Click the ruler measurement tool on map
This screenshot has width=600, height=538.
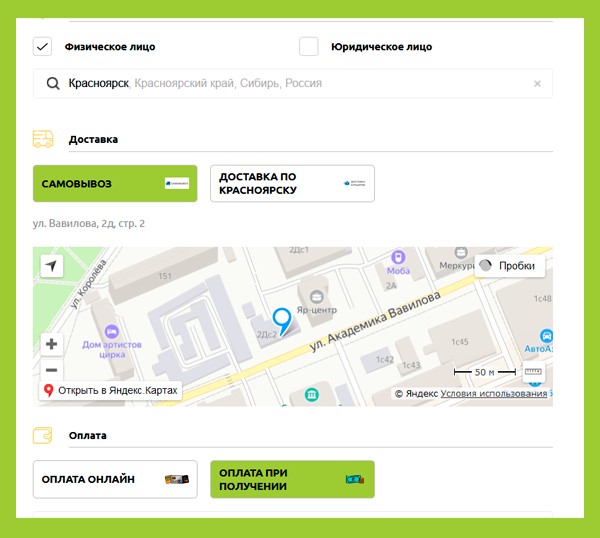coord(533,372)
